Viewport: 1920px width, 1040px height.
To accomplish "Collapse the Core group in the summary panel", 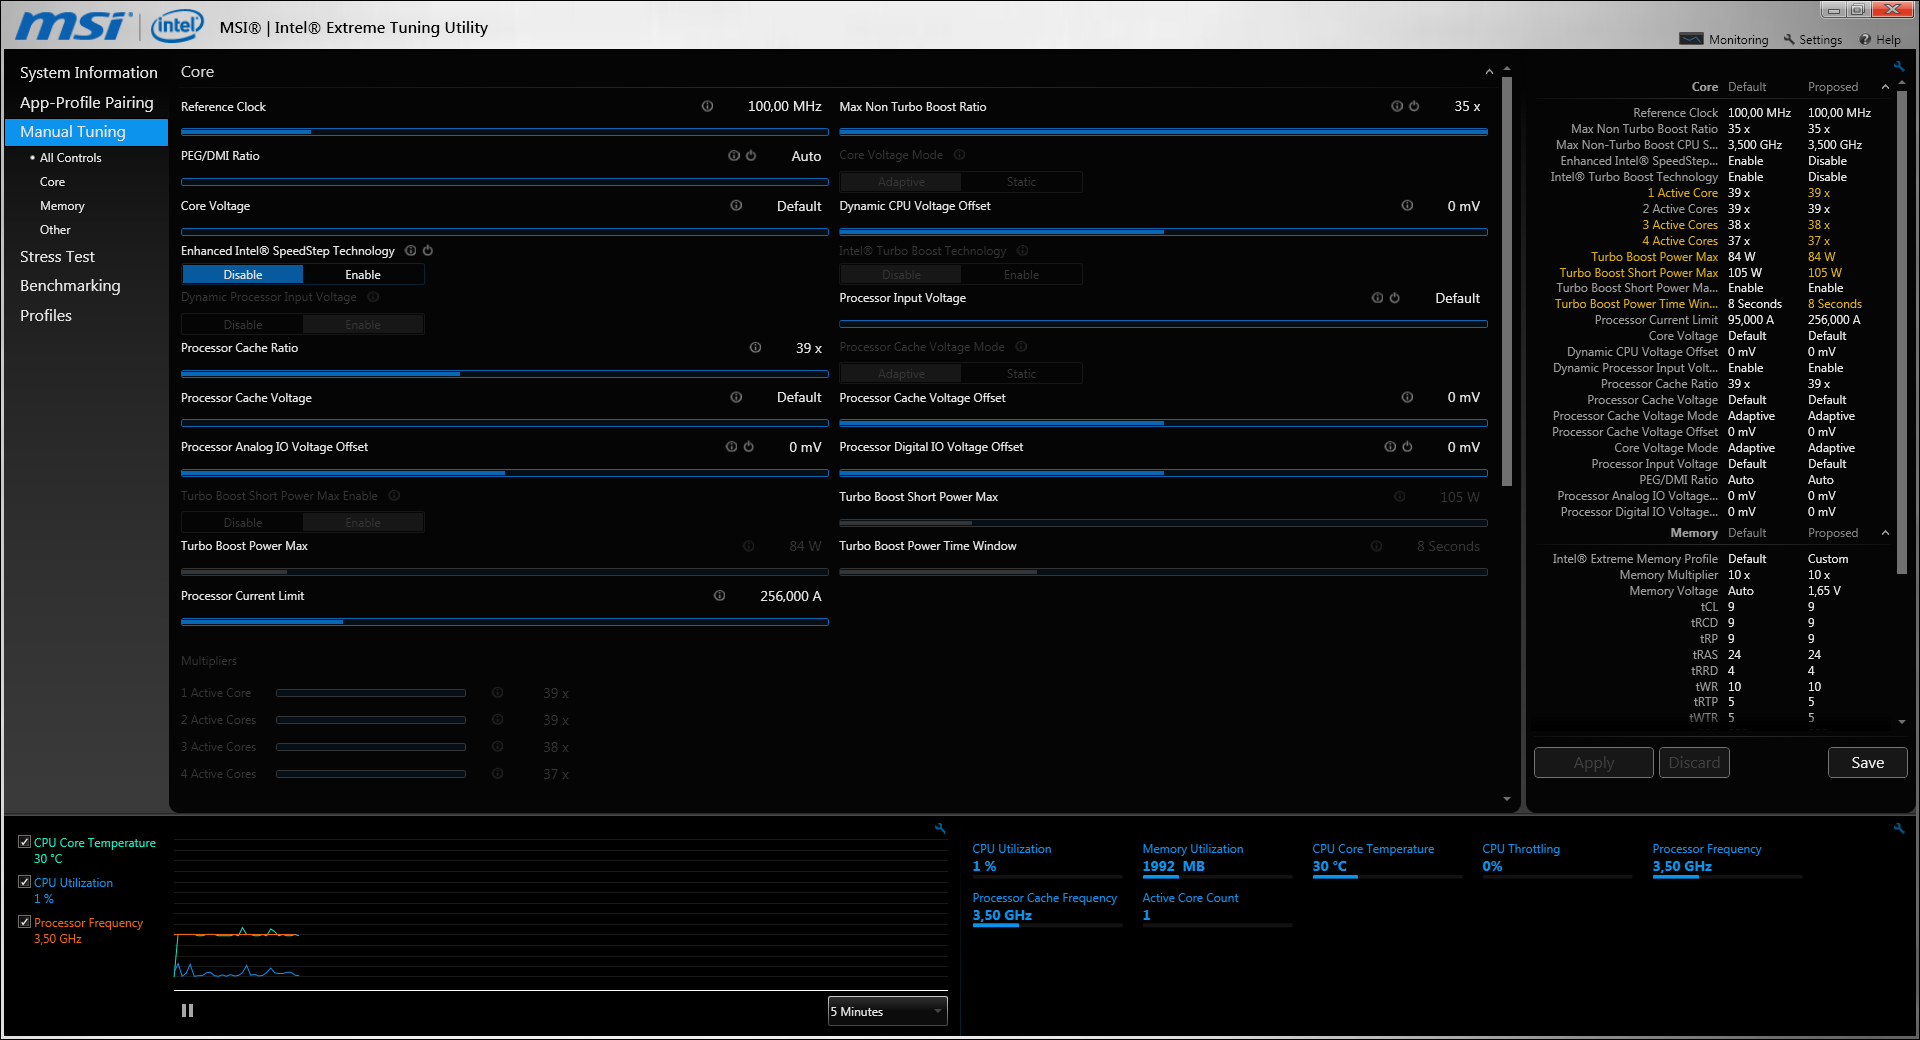I will pyautogui.click(x=1885, y=87).
